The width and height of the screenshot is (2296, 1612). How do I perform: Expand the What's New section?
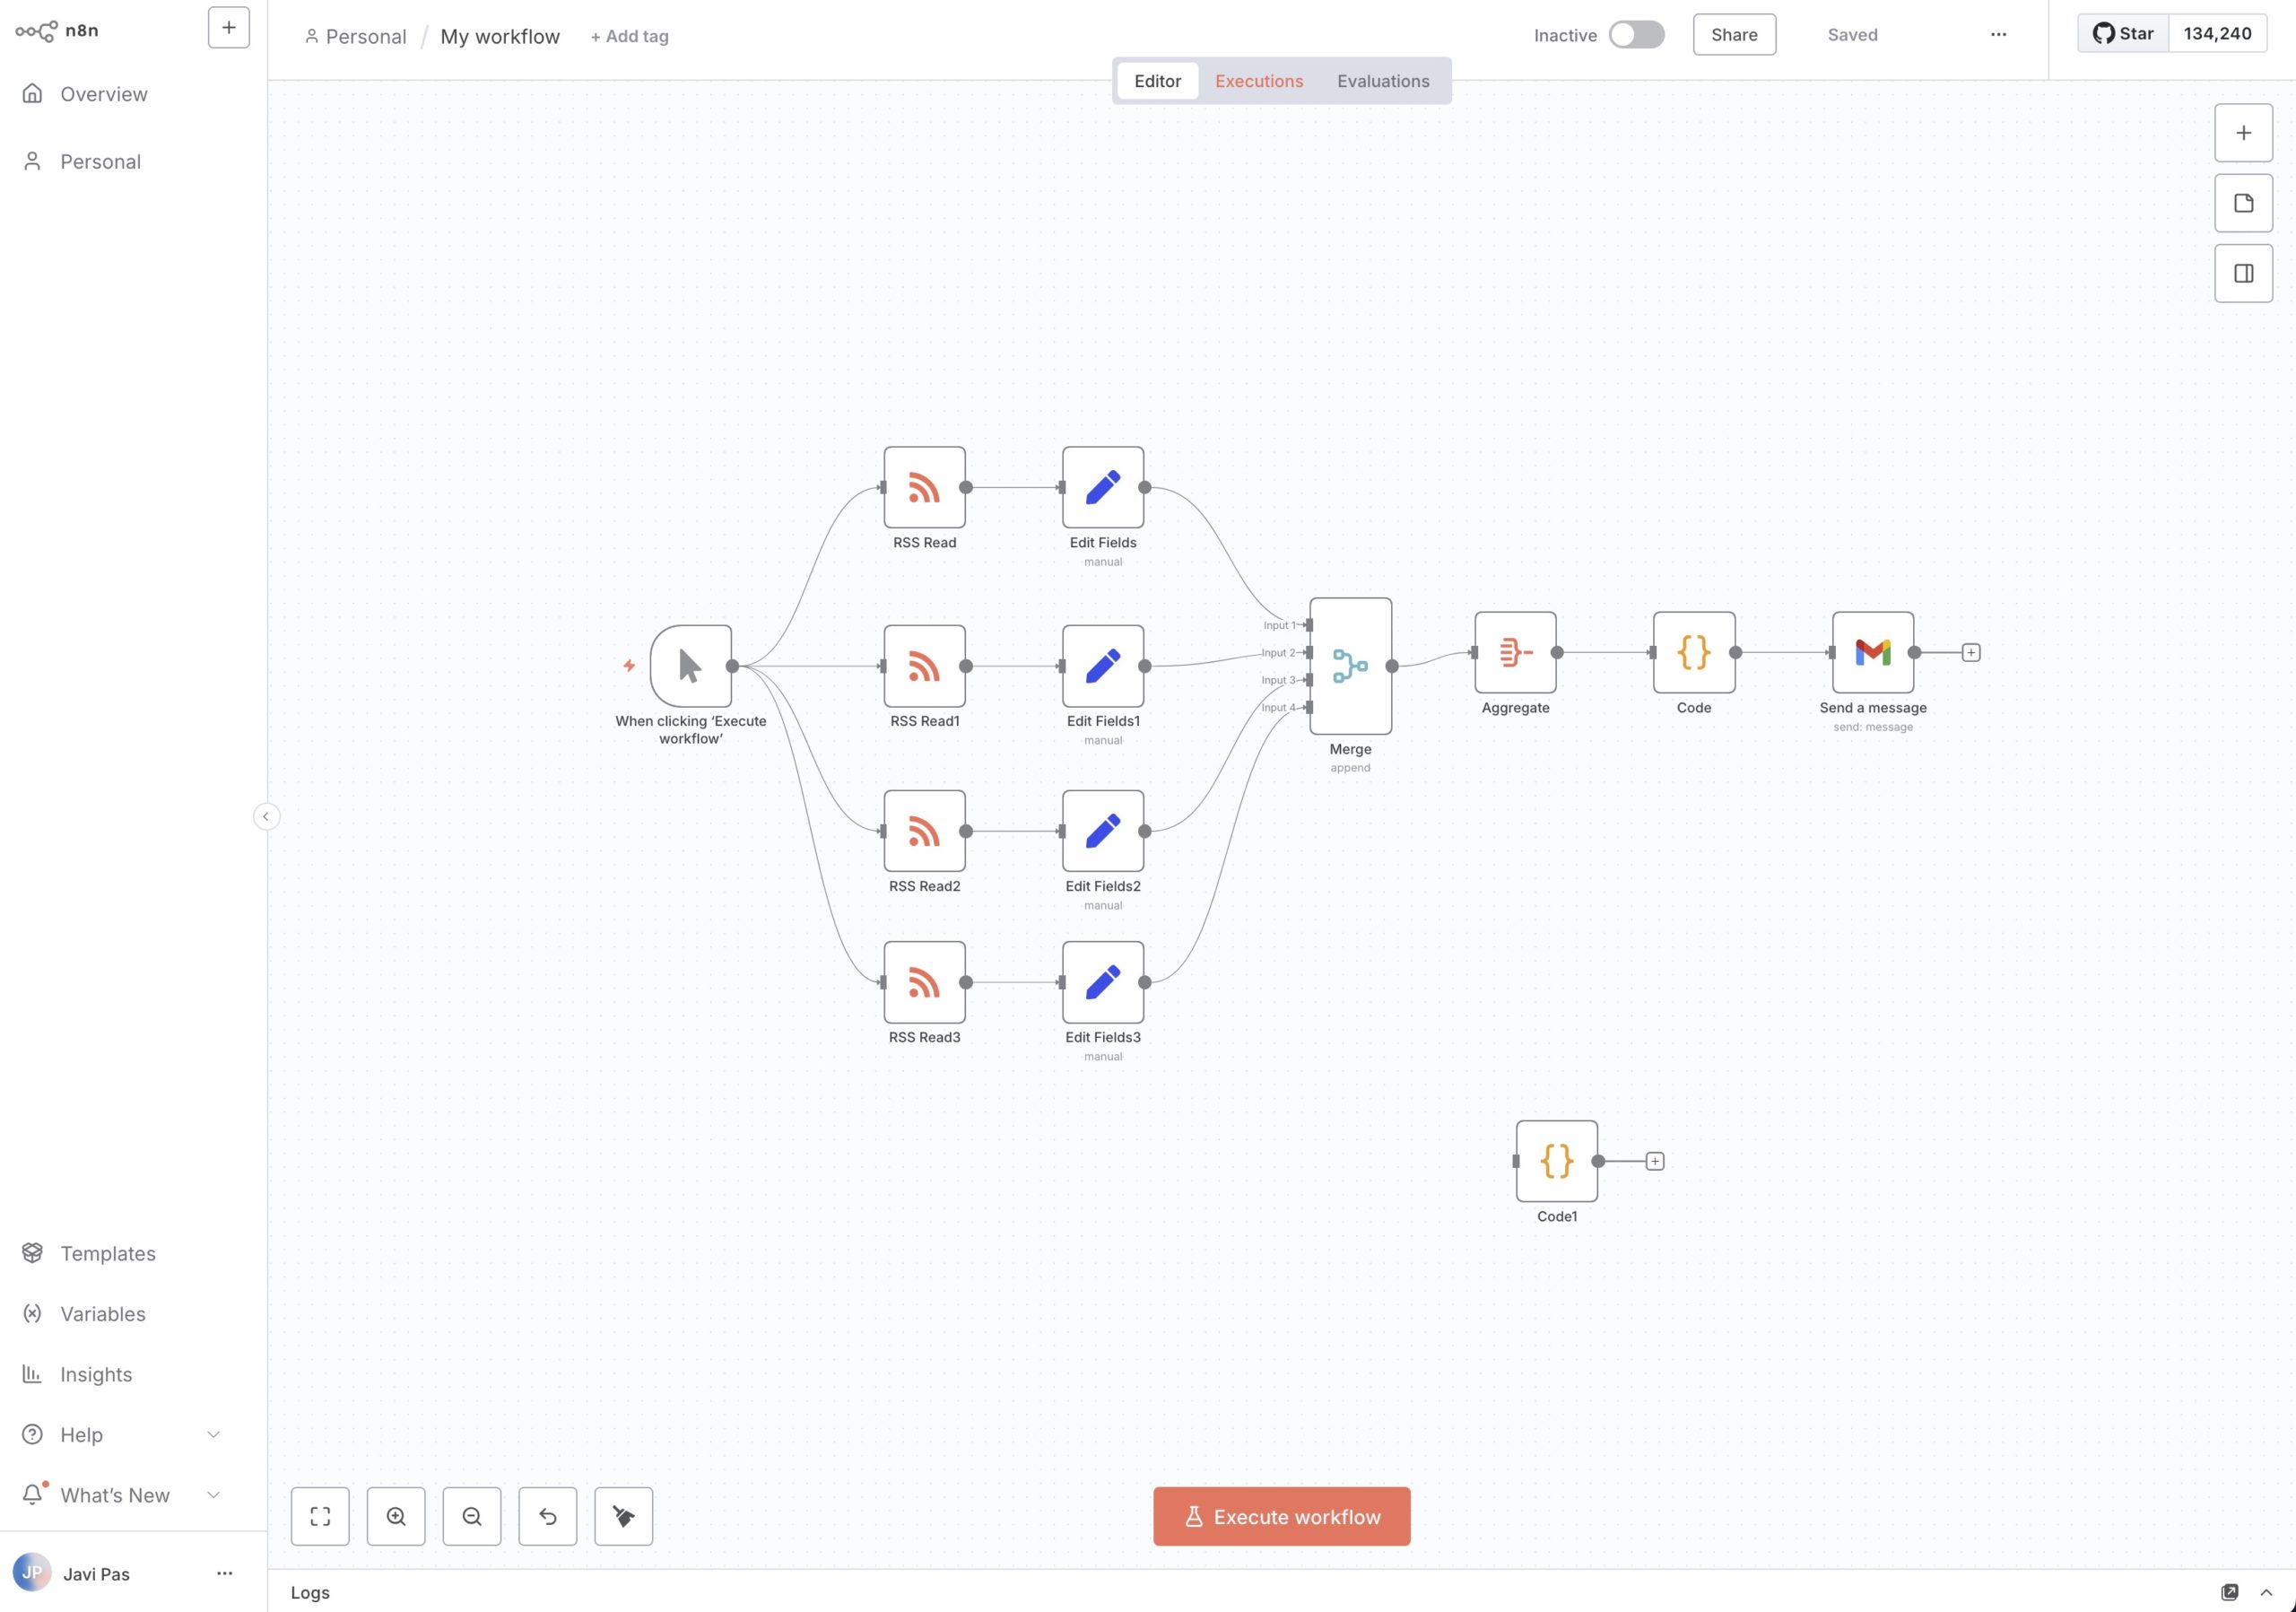point(213,1494)
